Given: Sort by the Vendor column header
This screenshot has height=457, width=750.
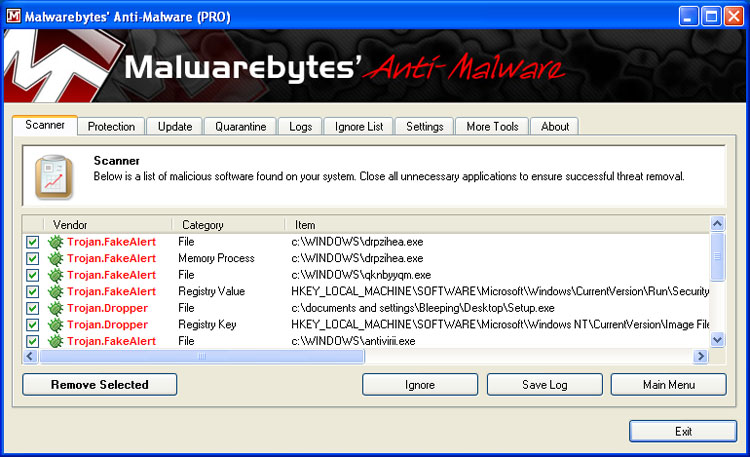Looking at the screenshot, I should pos(108,225).
